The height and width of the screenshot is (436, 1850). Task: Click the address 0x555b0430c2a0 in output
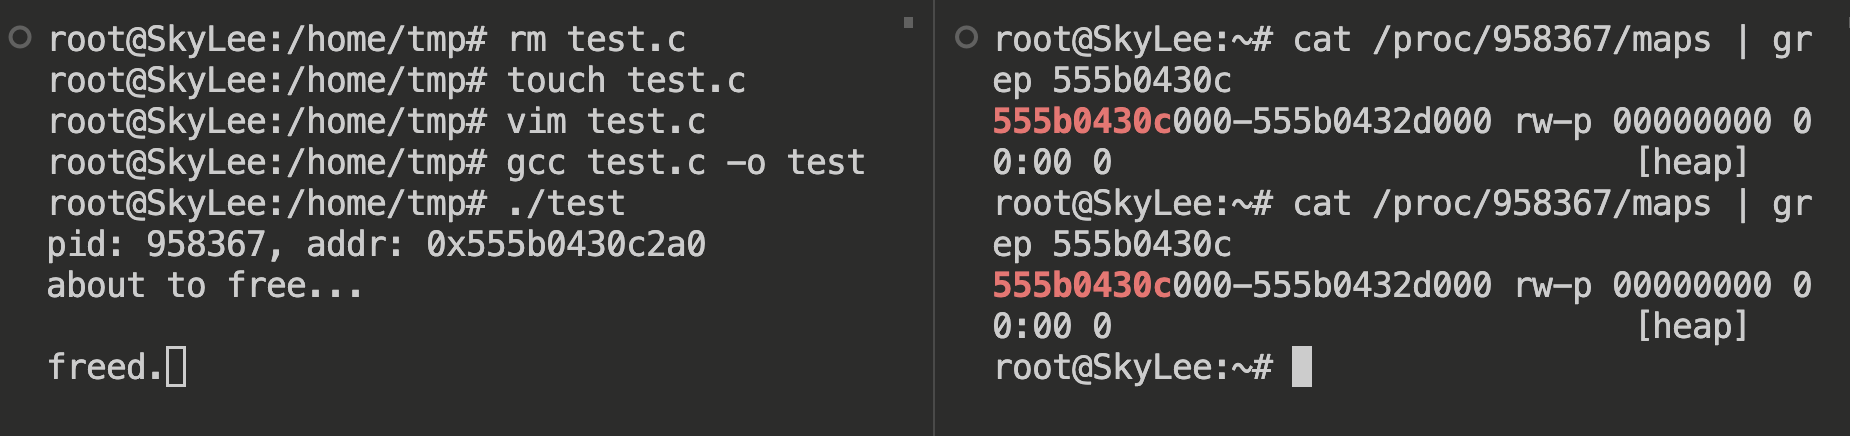[566, 245]
